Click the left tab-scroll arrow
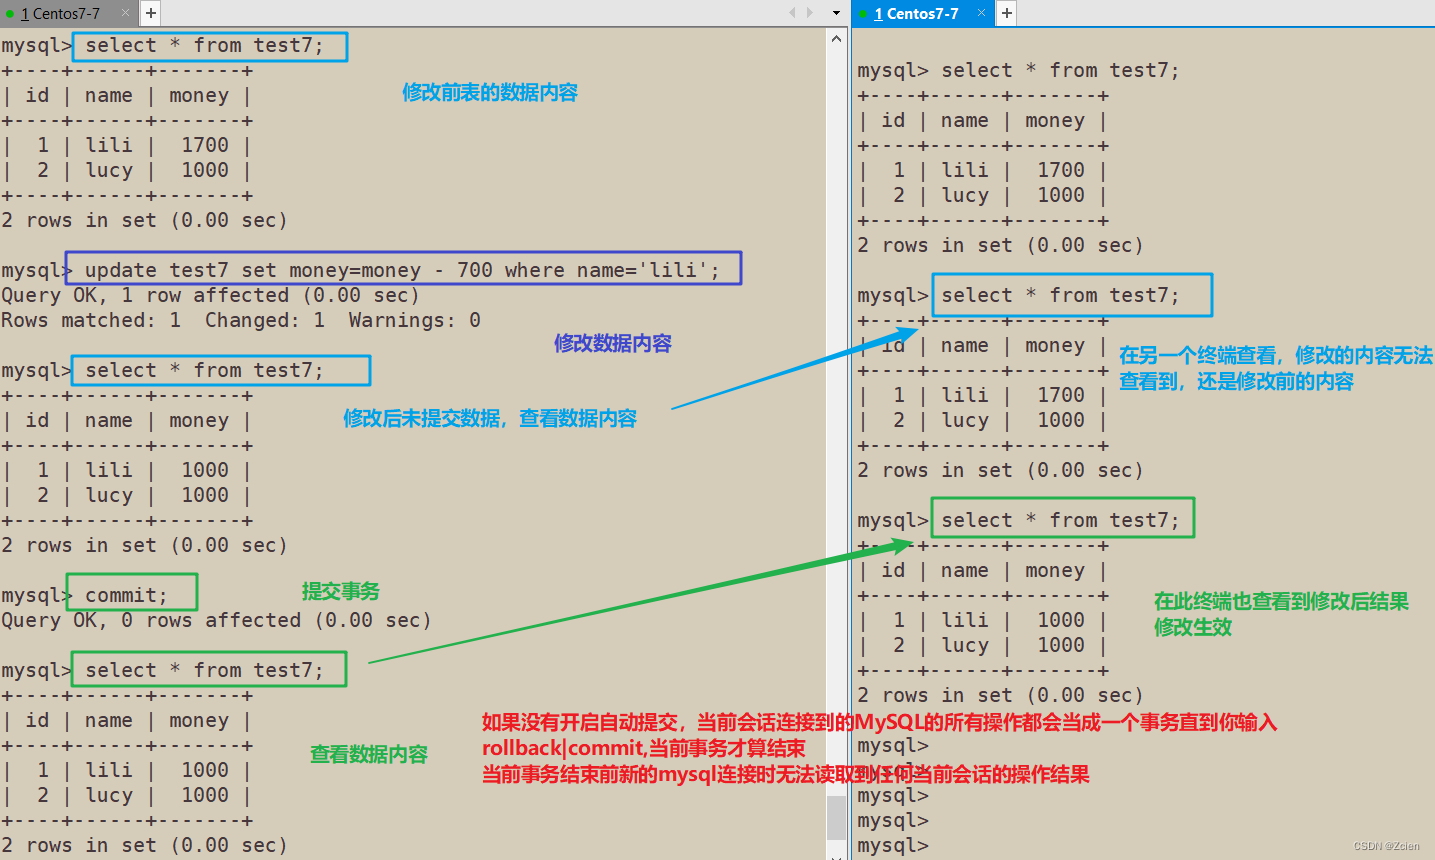This screenshot has width=1435, height=860. coord(792,13)
